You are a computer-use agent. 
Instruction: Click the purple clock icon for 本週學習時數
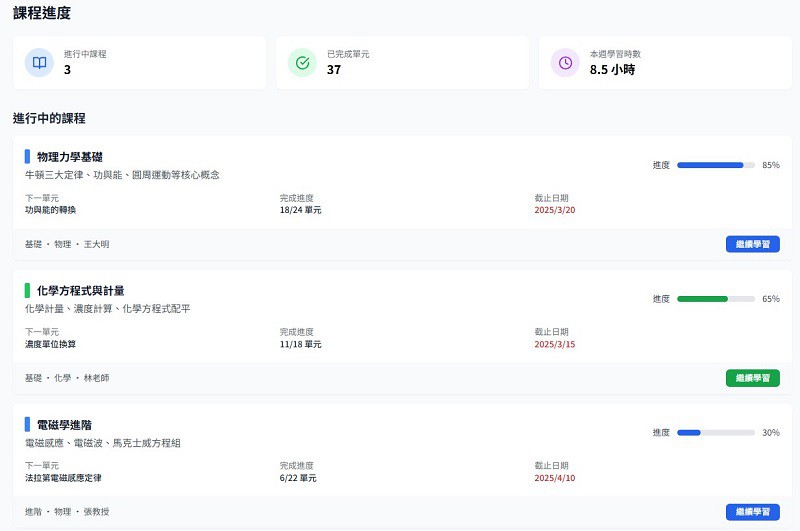pos(565,63)
